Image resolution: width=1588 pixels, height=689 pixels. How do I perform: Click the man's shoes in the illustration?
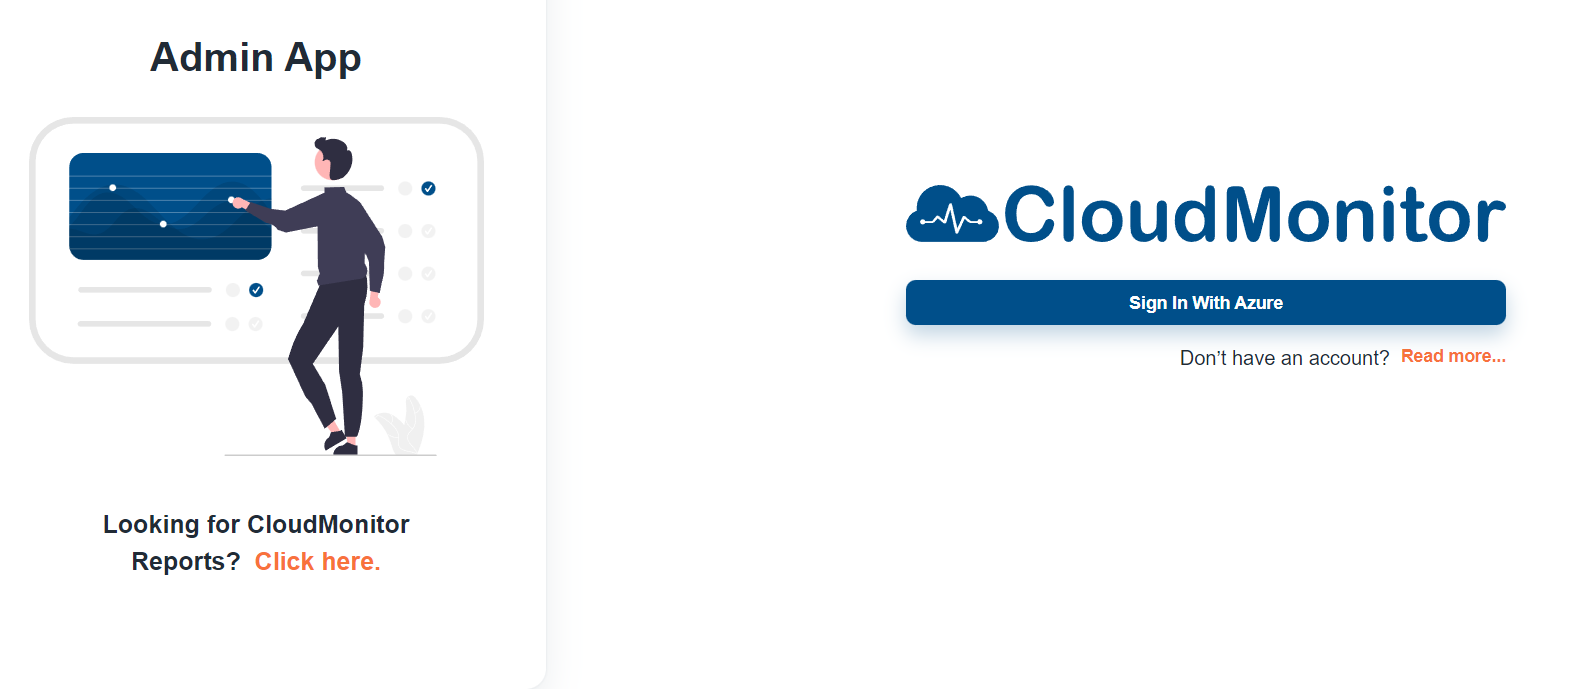click(341, 443)
